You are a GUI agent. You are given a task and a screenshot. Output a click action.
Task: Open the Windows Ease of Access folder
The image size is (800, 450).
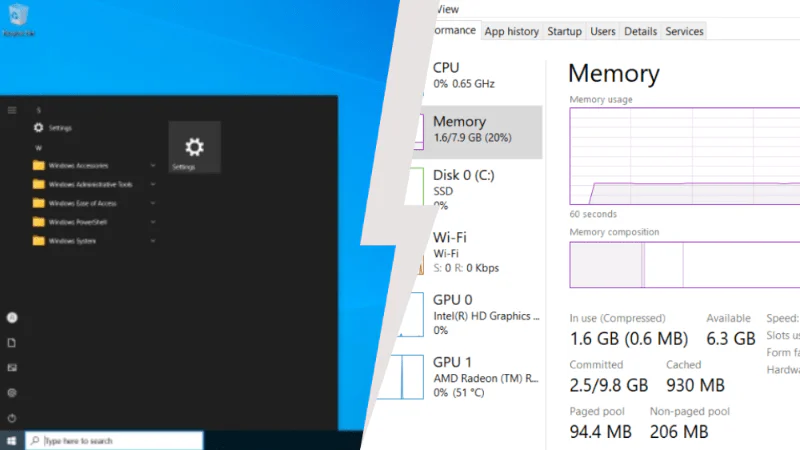pyautogui.click(x=82, y=203)
